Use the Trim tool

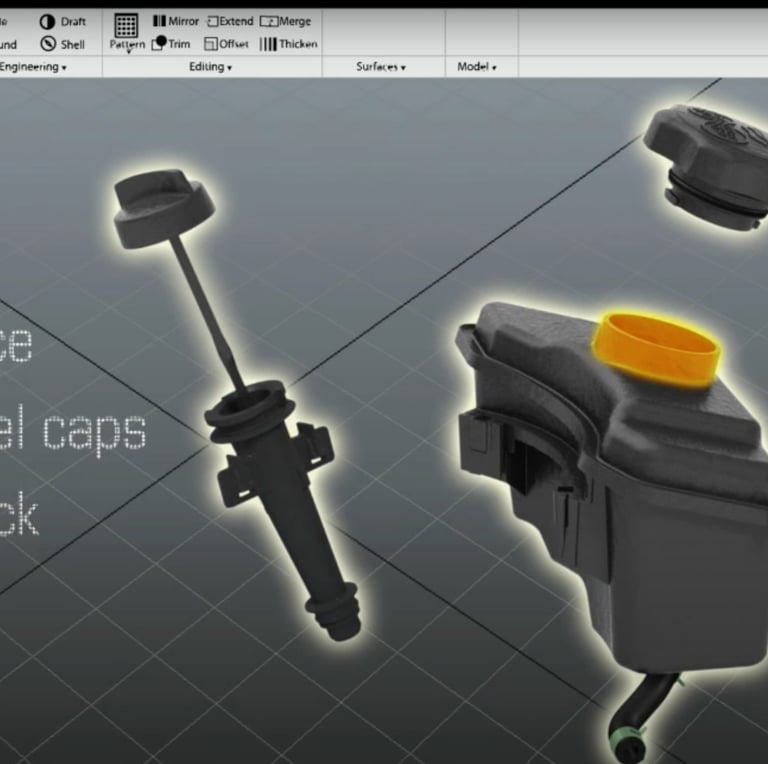point(170,43)
